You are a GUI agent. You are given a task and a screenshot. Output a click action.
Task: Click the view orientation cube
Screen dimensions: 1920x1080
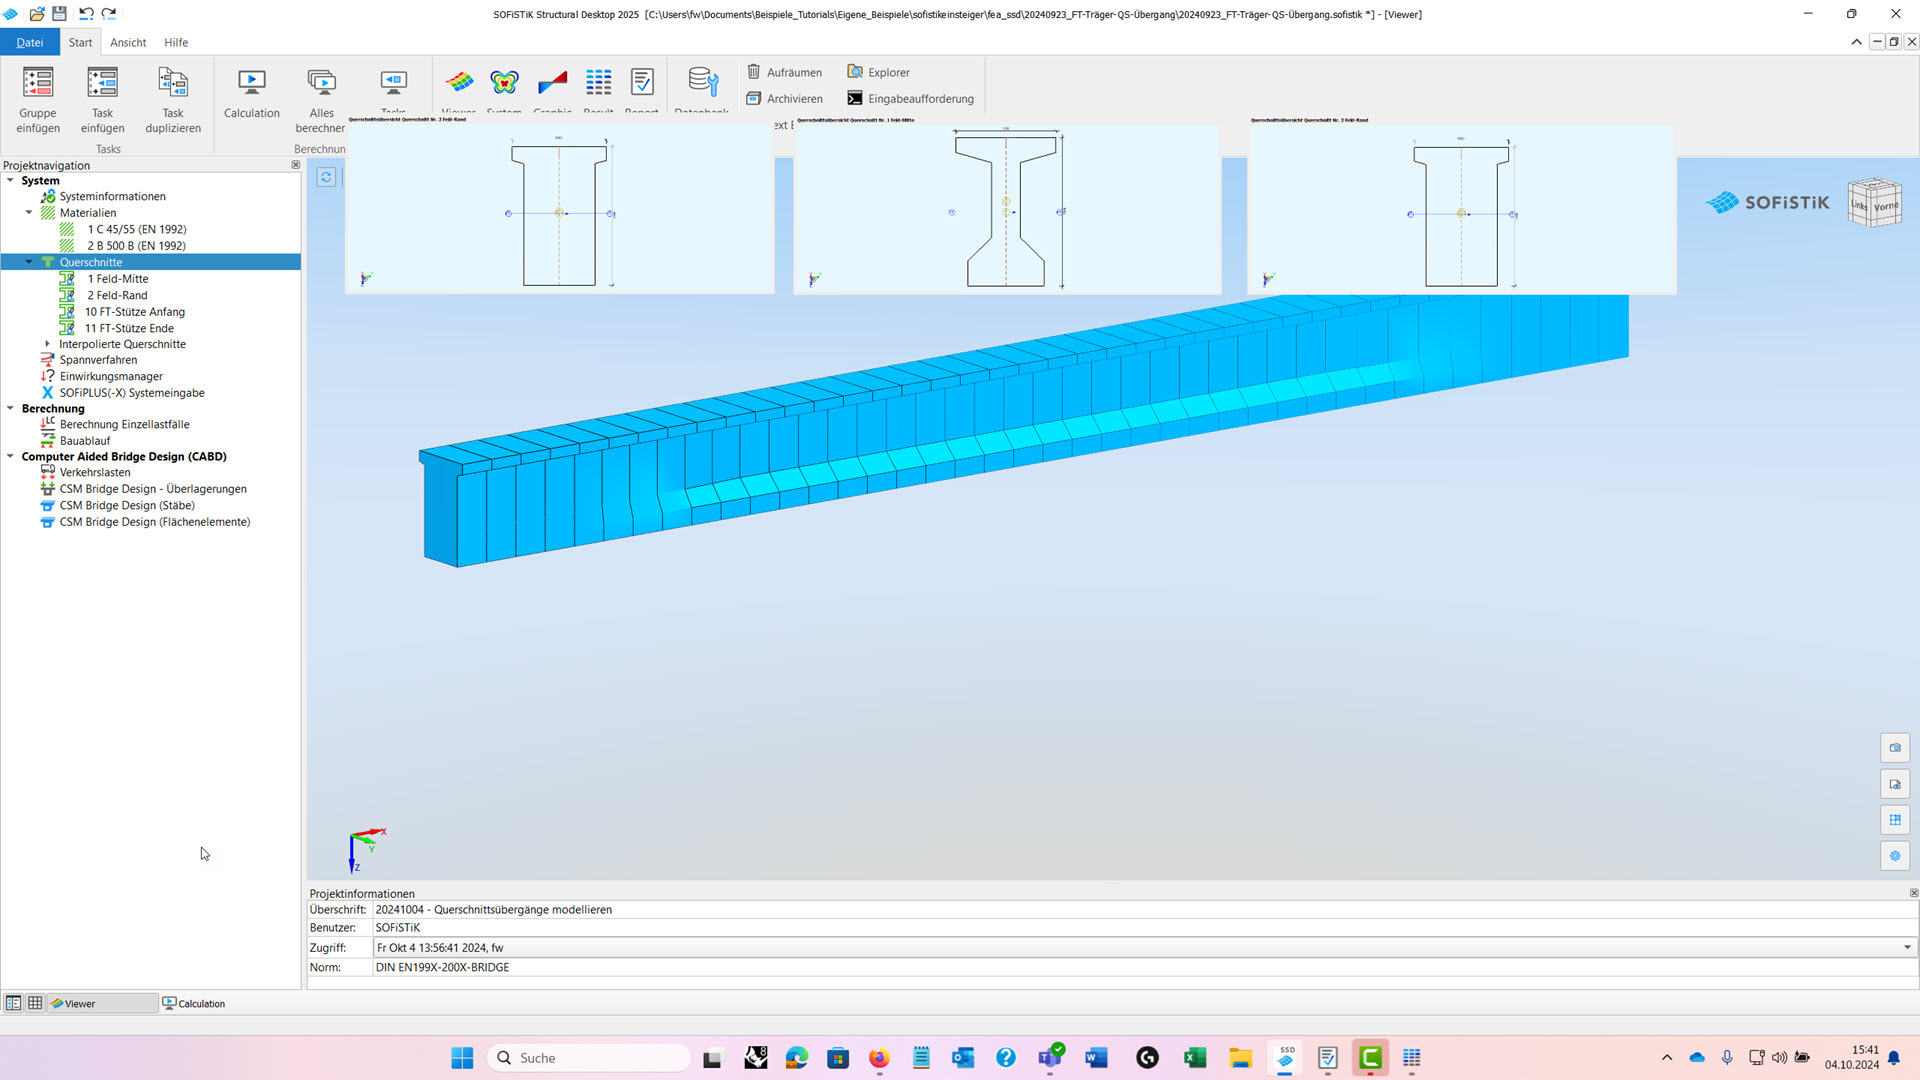[x=1874, y=203]
